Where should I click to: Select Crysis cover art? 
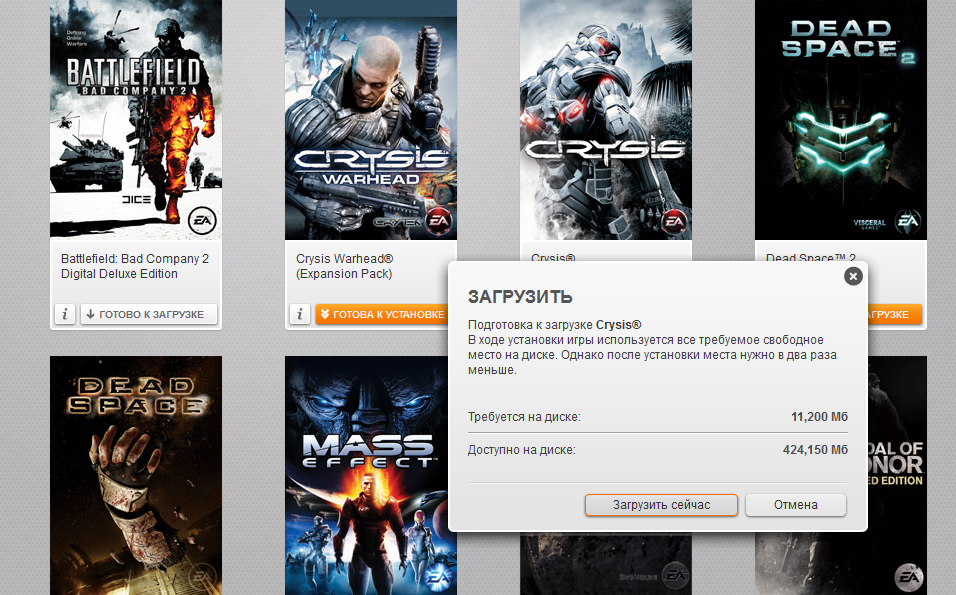coord(606,119)
